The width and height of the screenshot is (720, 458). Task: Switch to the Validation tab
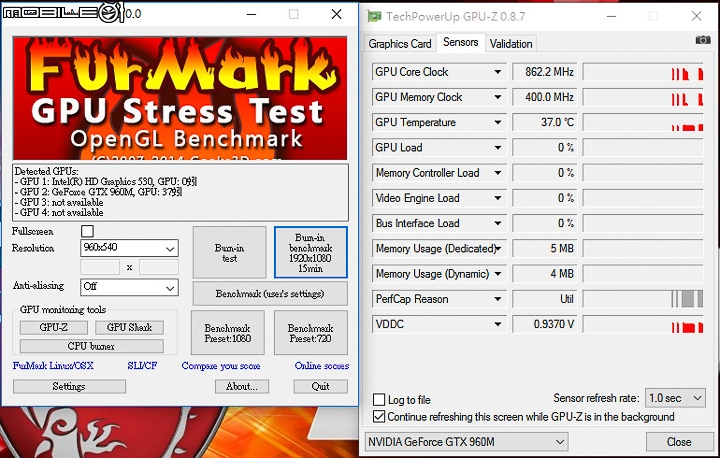(511, 44)
